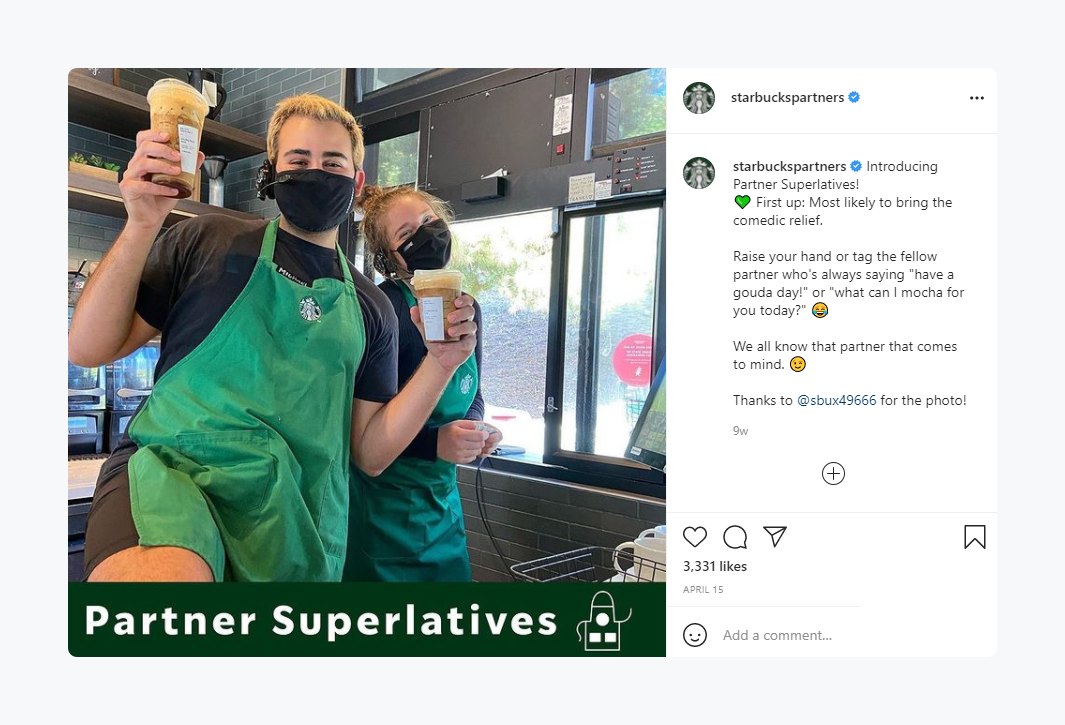Screen dimensions: 1065x725
Task: Click verified badge next to header username
Action: tap(854, 97)
